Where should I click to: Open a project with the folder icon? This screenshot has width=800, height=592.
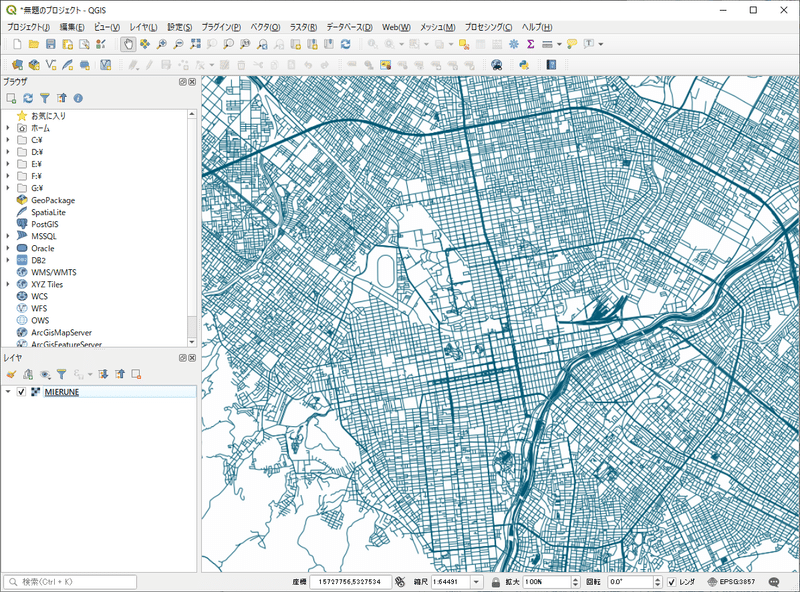tap(34, 44)
